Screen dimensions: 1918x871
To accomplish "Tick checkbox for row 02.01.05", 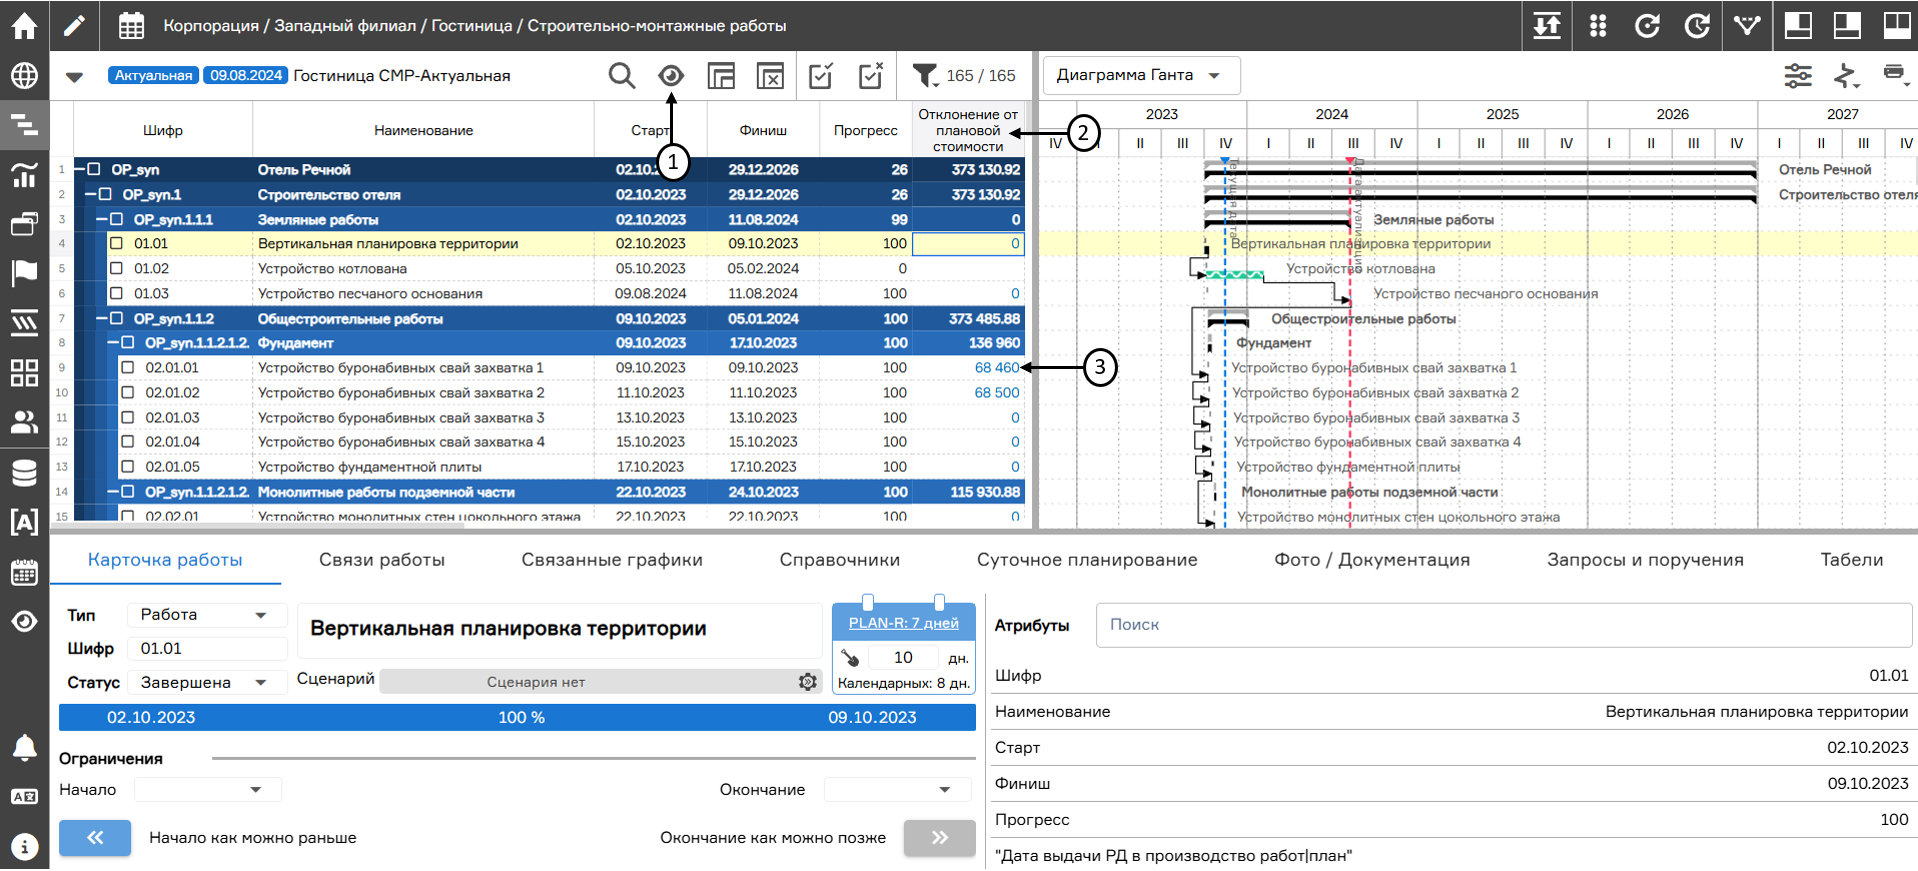I will 127,466.
